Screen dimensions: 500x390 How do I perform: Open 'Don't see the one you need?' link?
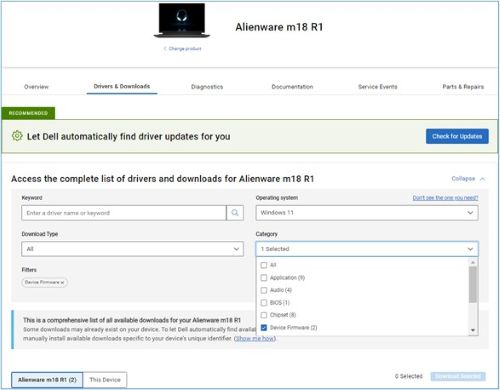445,198
